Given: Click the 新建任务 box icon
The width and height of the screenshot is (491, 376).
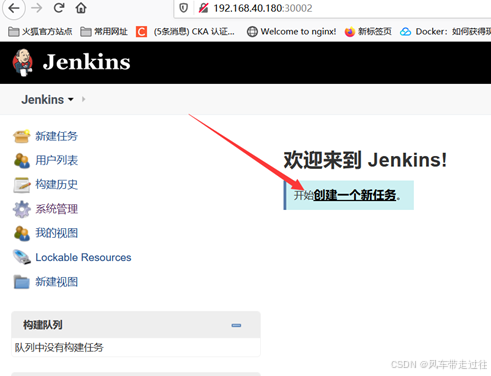Looking at the screenshot, I should pyautogui.click(x=22, y=136).
